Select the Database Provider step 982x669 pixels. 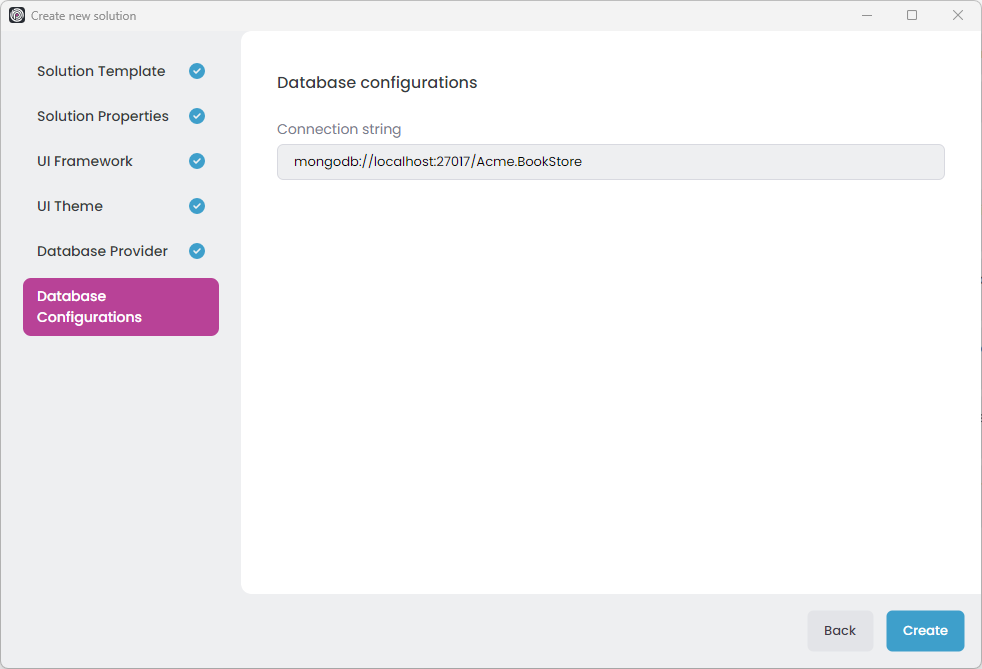[100, 251]
